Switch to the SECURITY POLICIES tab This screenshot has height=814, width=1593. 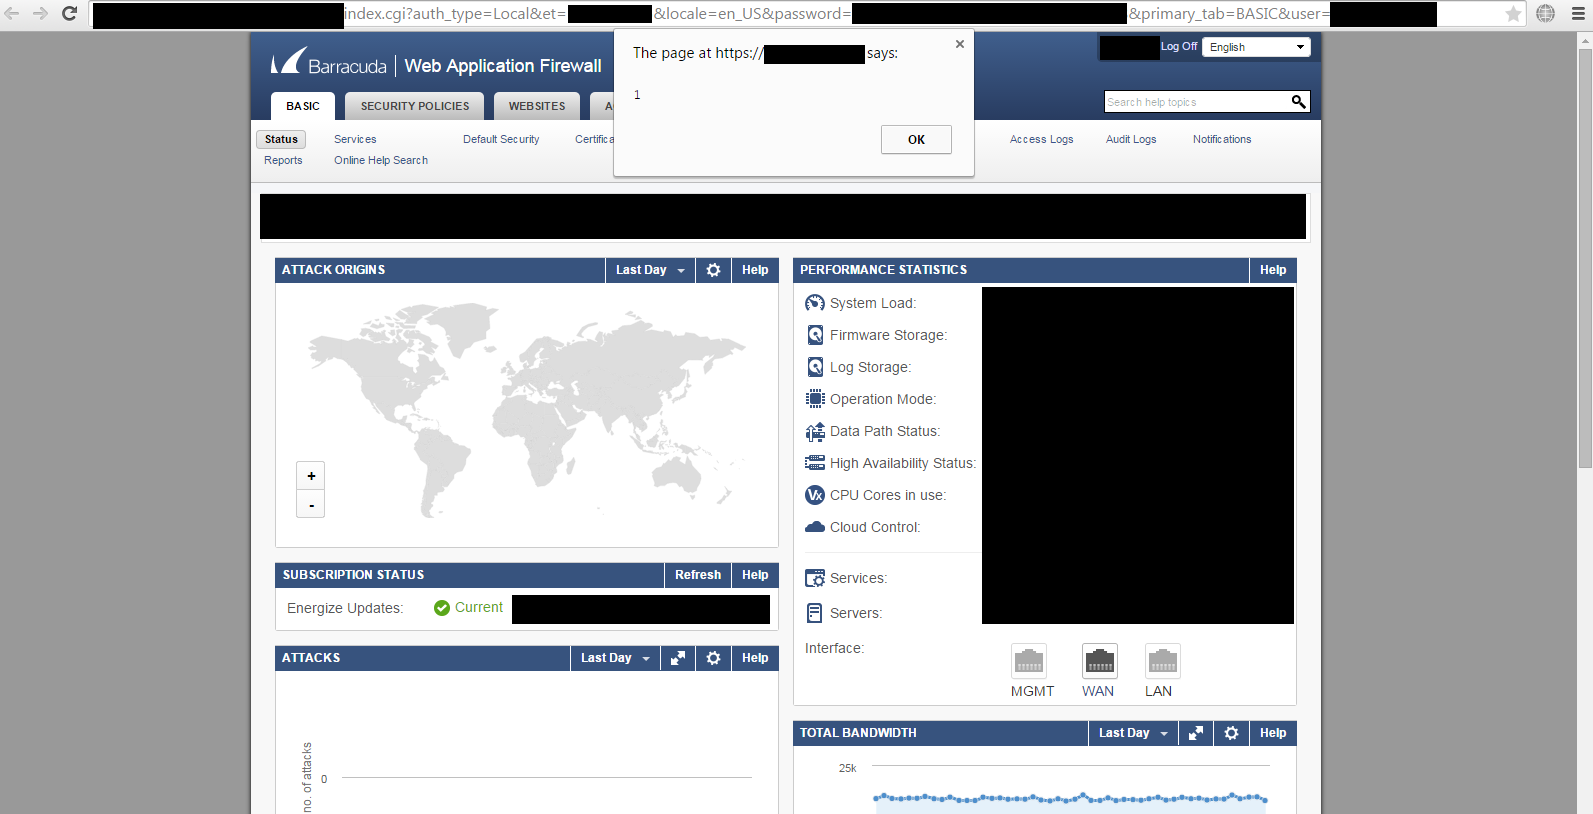[415, 106]
